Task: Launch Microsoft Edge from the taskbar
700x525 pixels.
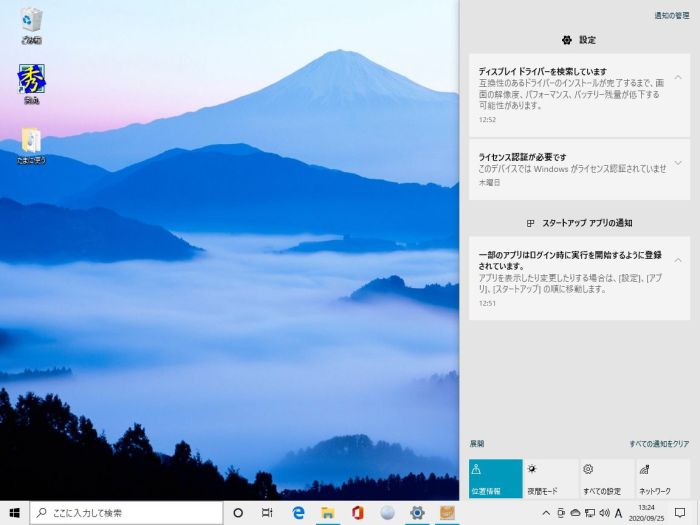Action: (298, 513)
